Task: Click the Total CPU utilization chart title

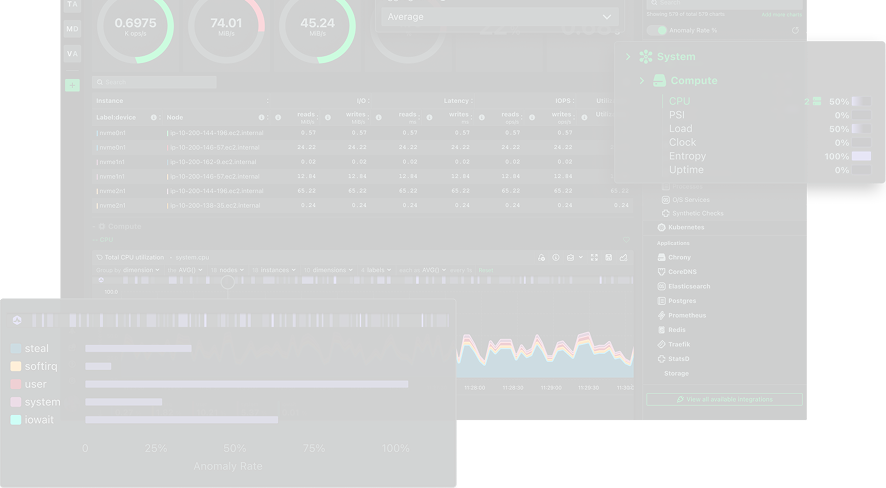Action: (x=134, y=258)
